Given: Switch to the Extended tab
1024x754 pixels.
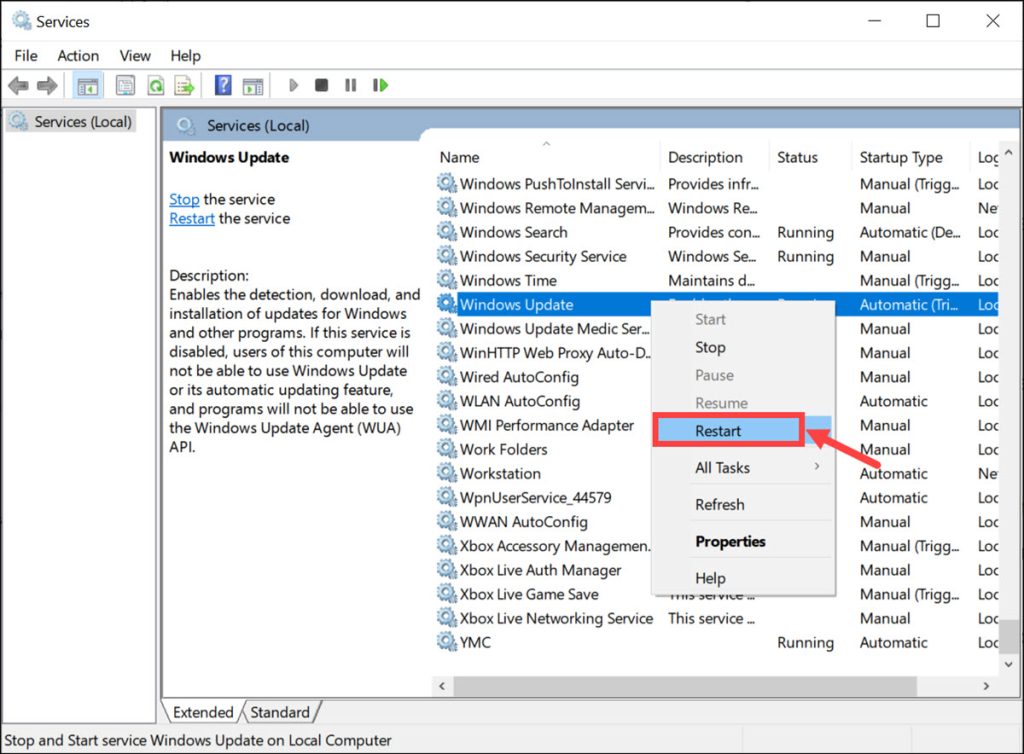Looking at the screenshot, I should [203, 712].
